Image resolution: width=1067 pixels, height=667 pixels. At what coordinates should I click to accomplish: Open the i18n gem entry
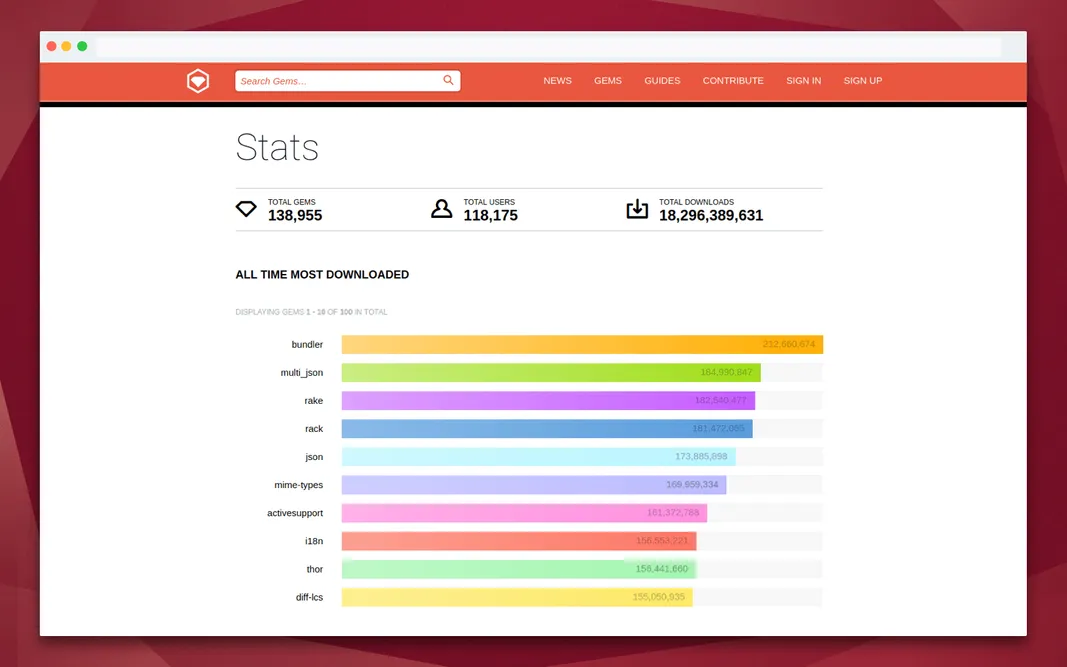tap(314, 540)
